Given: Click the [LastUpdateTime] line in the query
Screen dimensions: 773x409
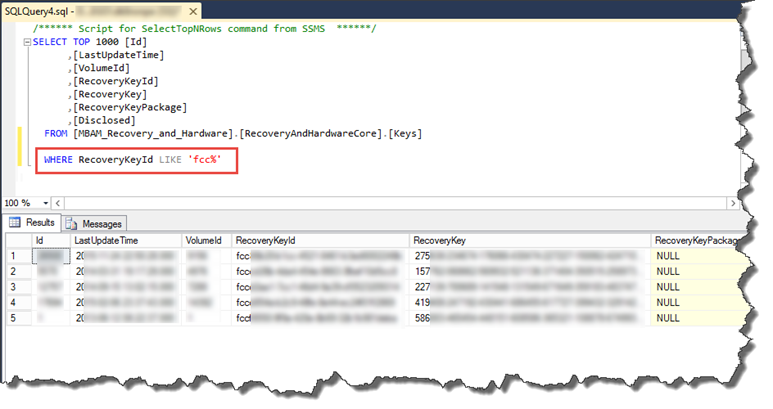Looking at the screenshot, I should click(x=118, y=55).
